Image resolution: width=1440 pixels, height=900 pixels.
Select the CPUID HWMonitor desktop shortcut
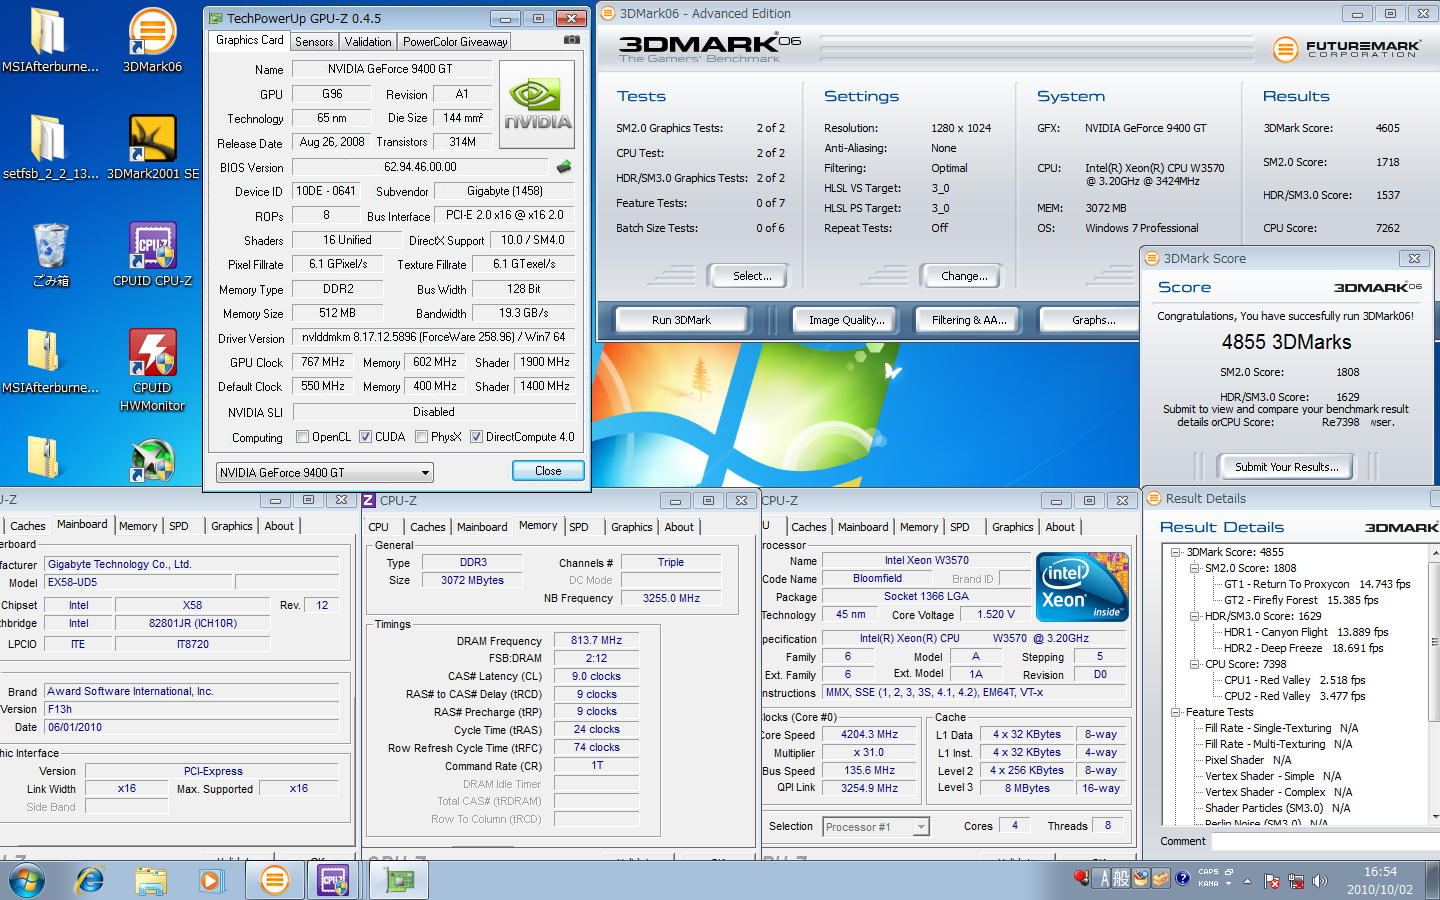pyautogui.click(x=152, y=370)
